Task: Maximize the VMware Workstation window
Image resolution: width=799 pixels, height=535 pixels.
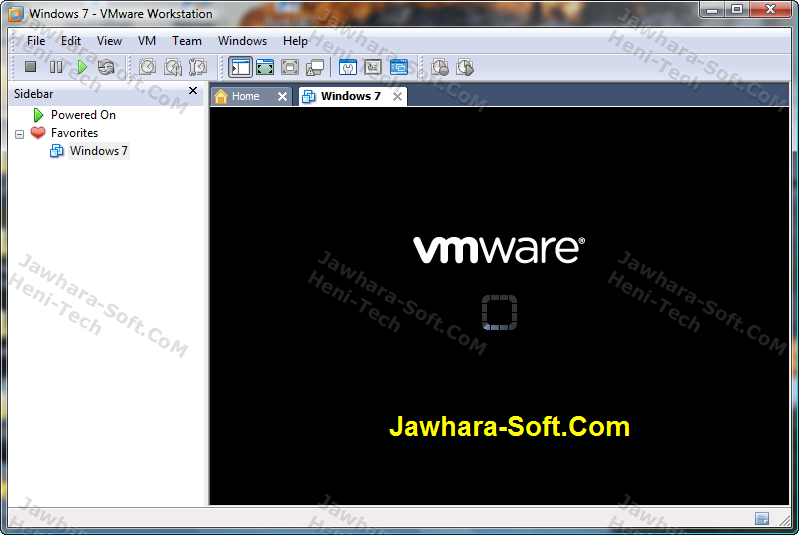Action: pos(737,9)
